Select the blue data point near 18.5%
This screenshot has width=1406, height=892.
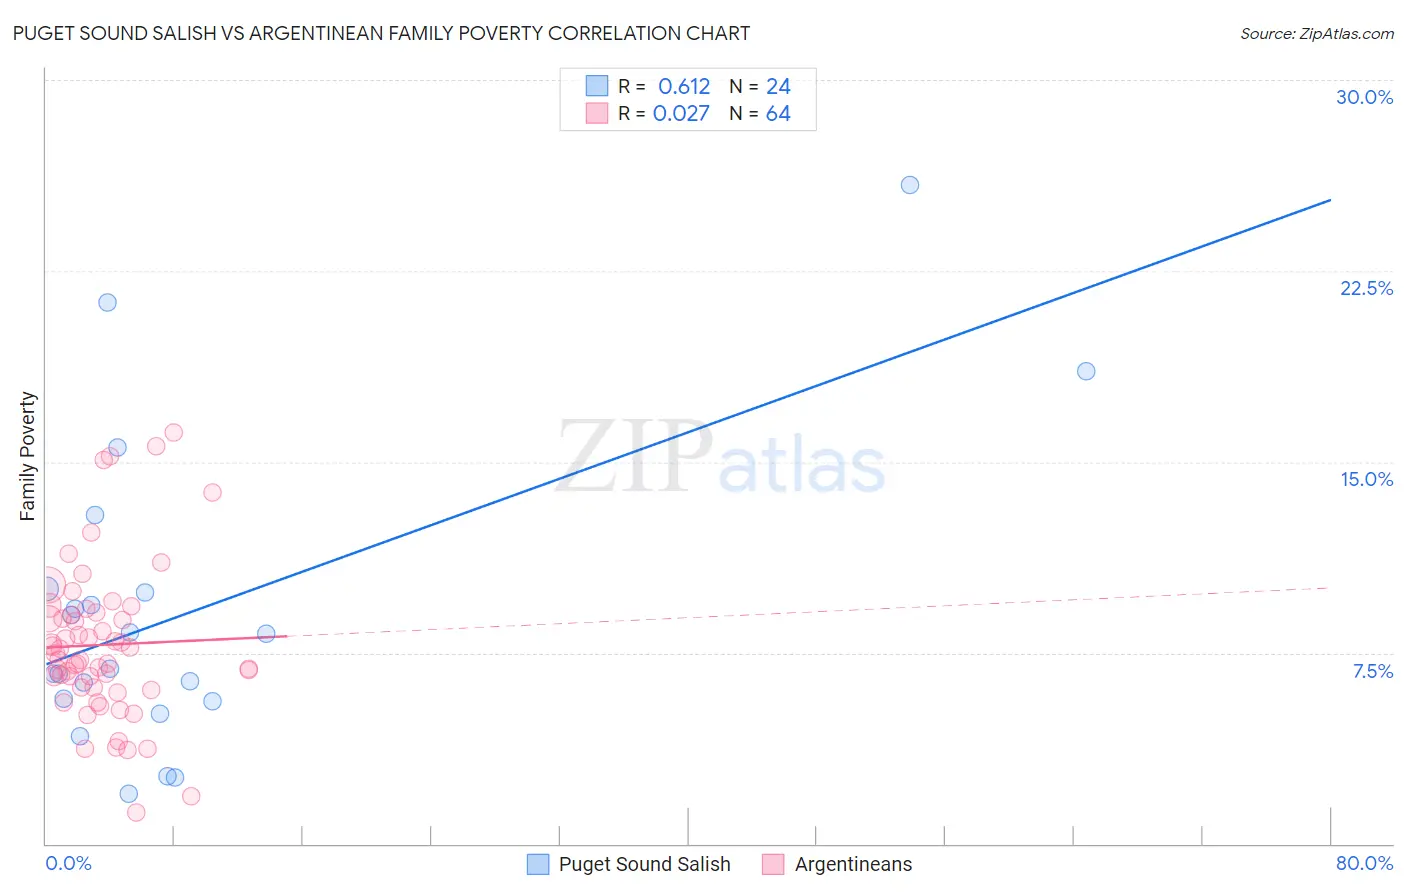coord(1086,371)
